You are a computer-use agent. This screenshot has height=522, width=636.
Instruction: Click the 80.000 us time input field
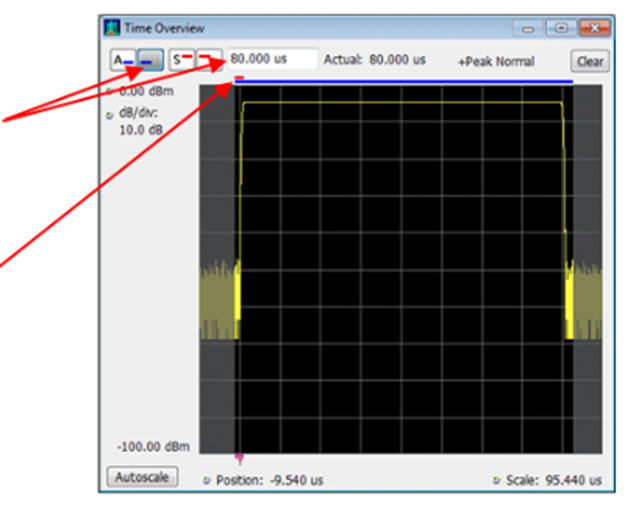tap(272, 60)
